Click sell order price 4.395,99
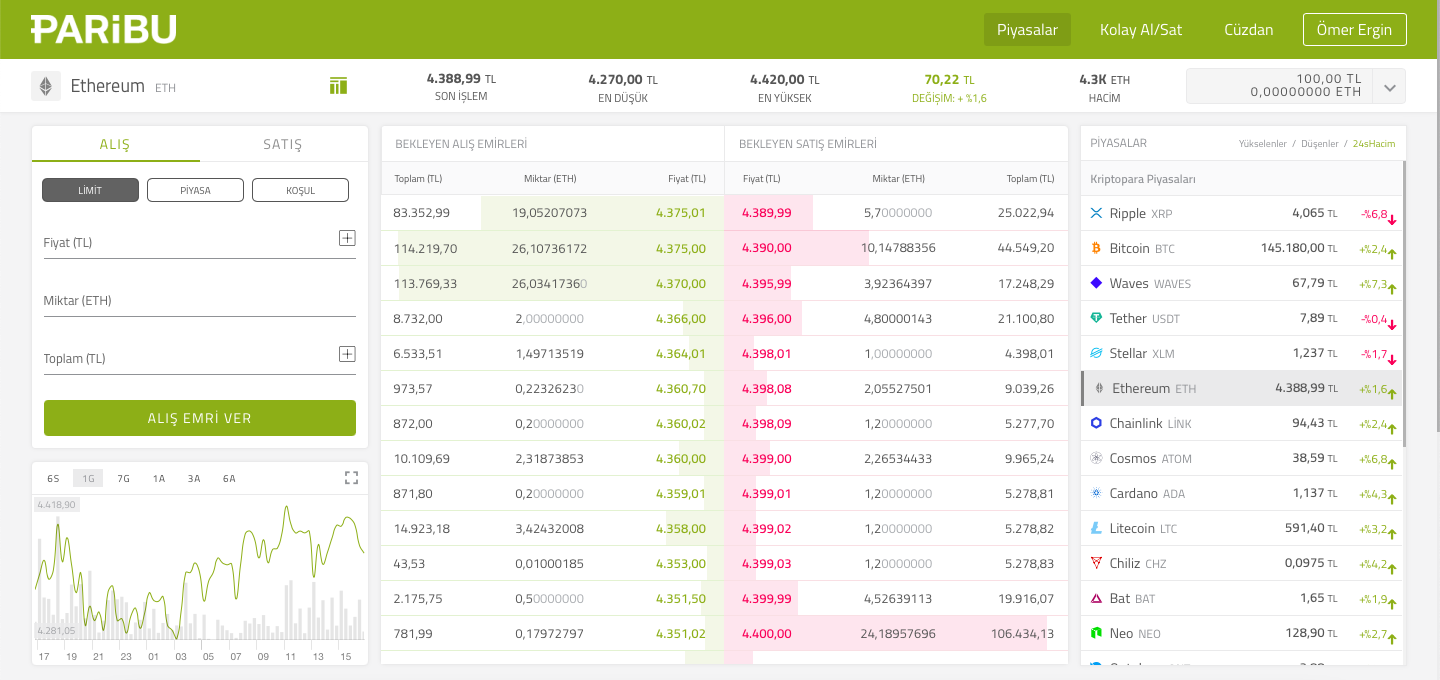Screen dimensions: 1440x680 [x=767, y=283]
